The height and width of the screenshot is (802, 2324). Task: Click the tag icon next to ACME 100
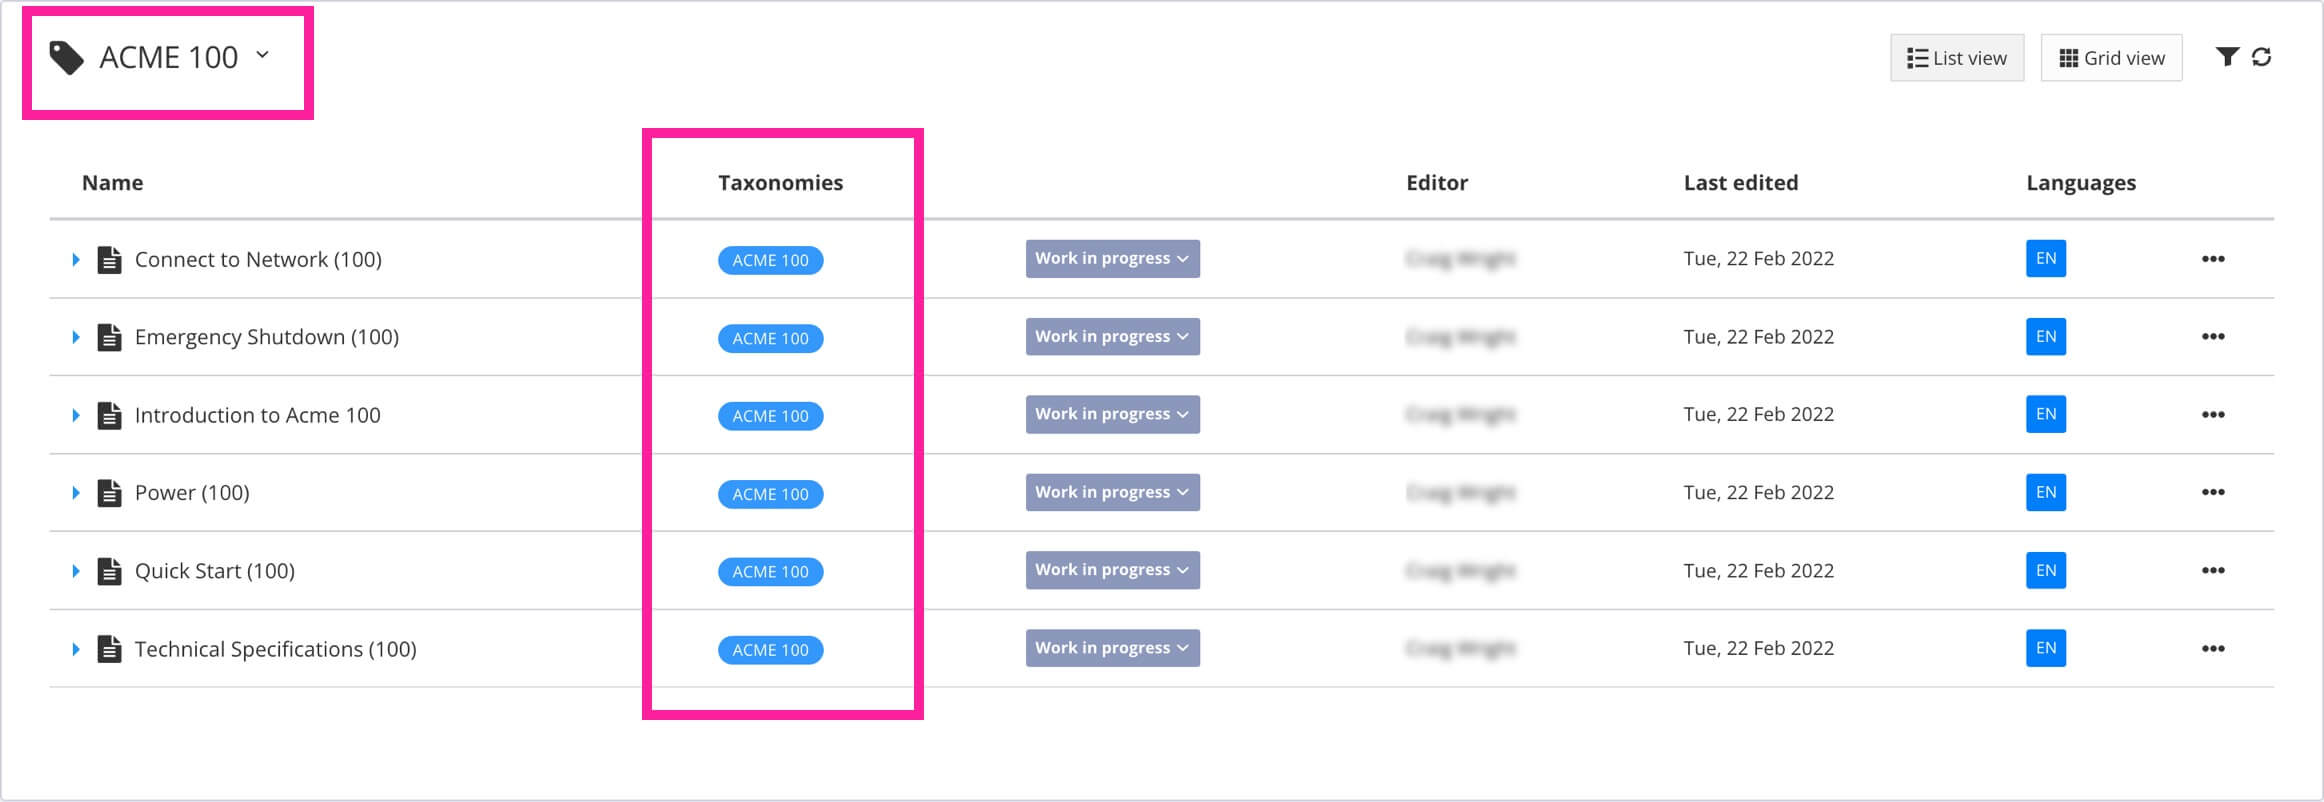(66, 57)
